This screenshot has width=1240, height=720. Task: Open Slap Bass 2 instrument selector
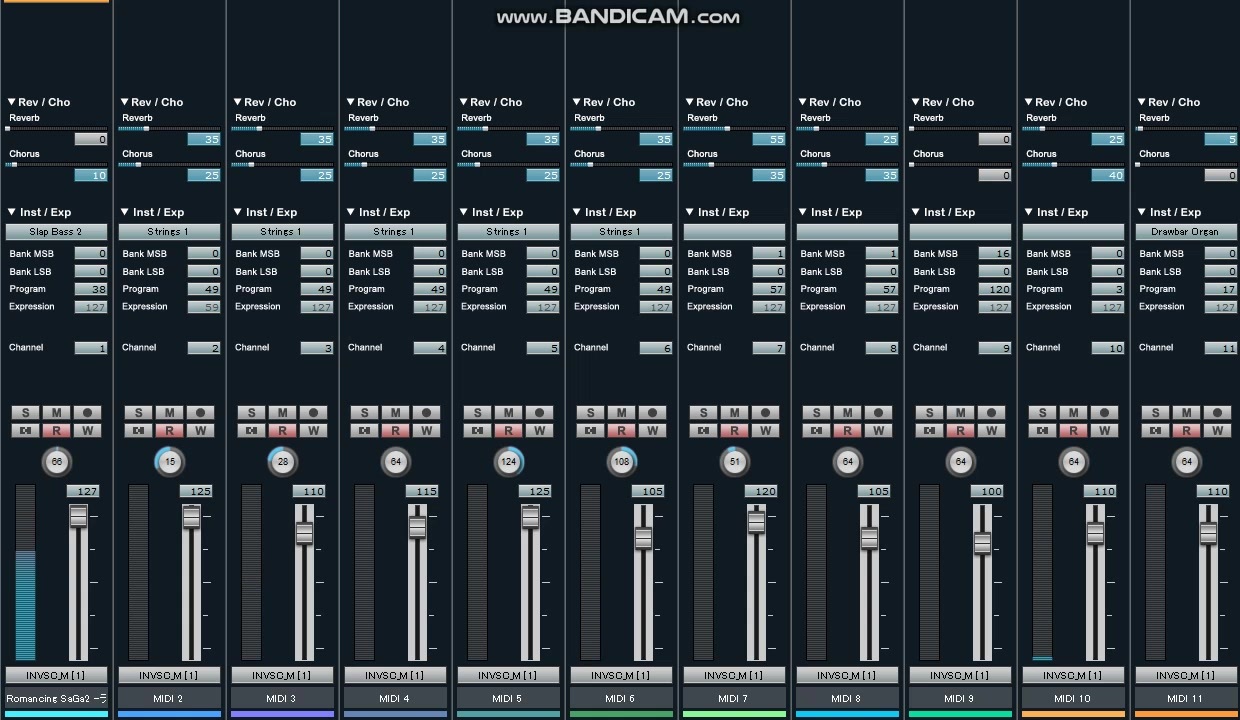(x=56, y=232)
